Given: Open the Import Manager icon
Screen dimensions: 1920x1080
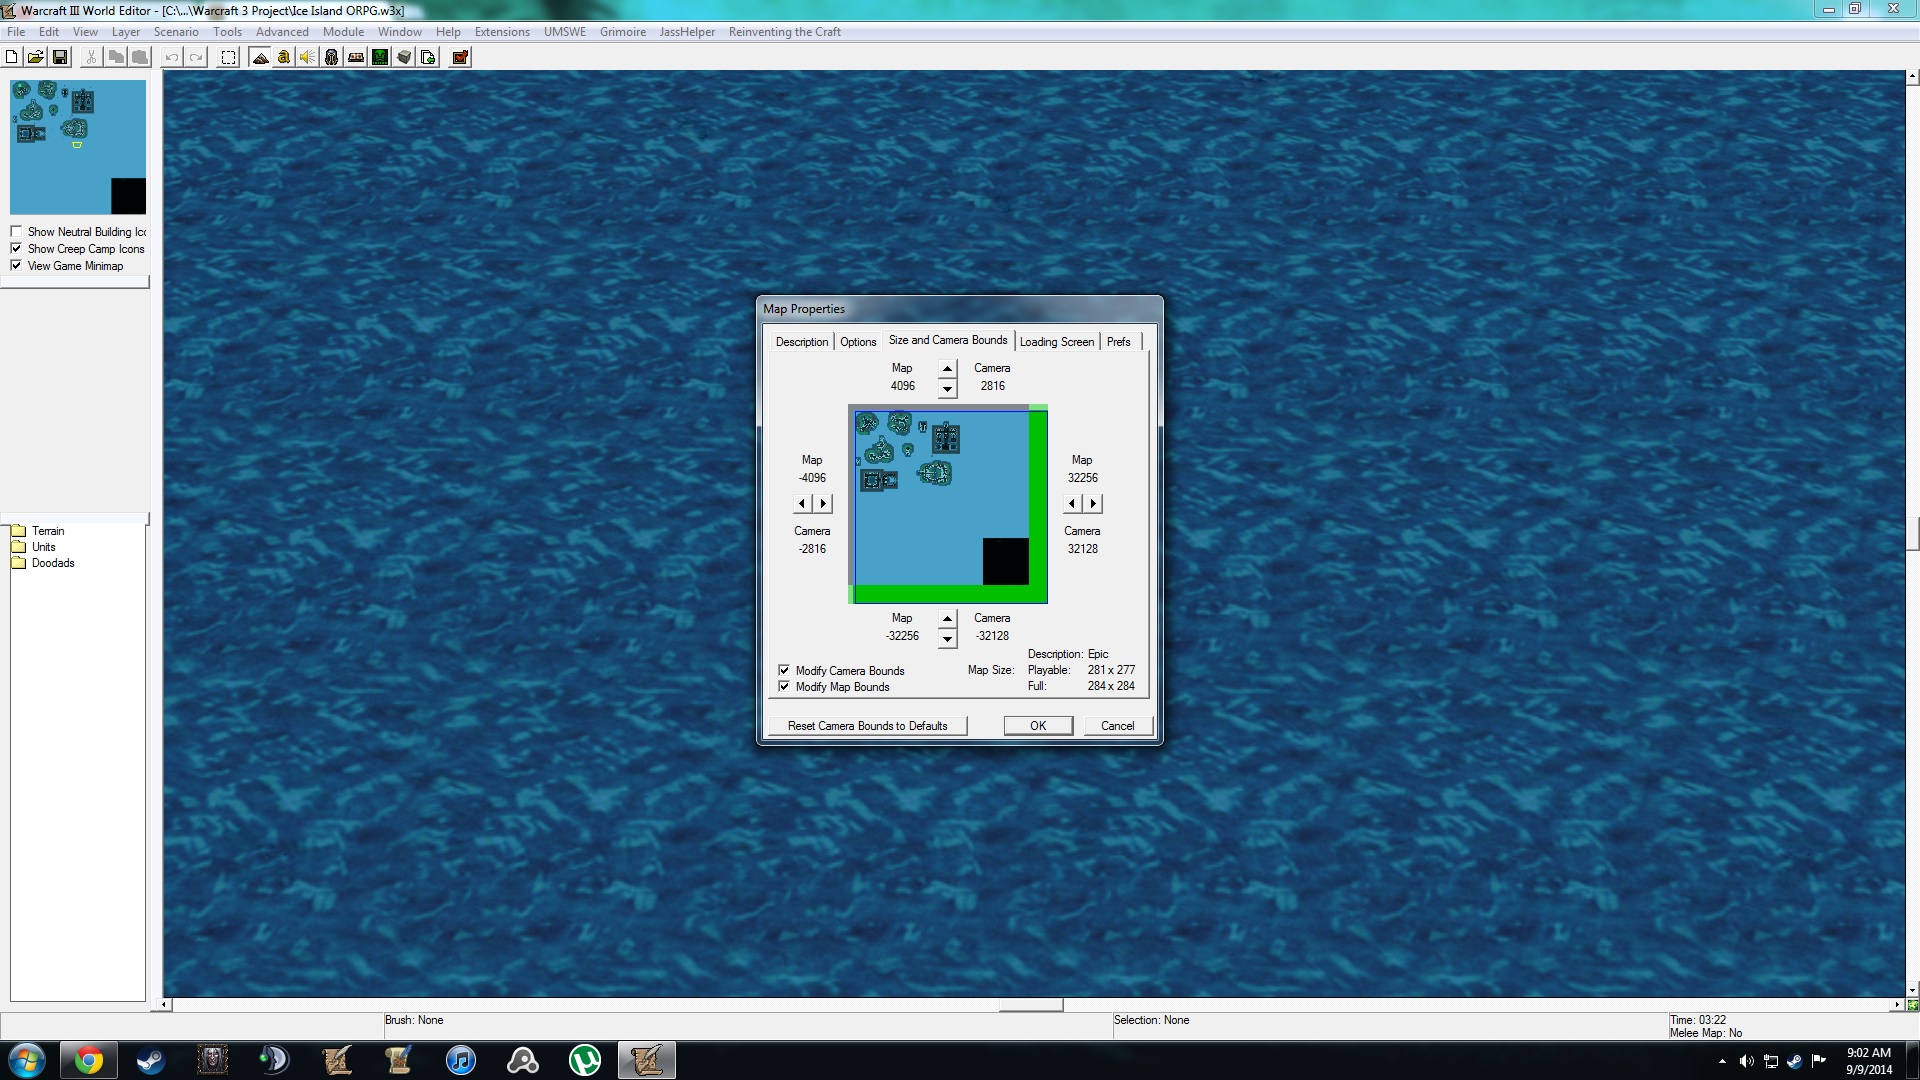Looking at the screenshot, I should (428, 57).
